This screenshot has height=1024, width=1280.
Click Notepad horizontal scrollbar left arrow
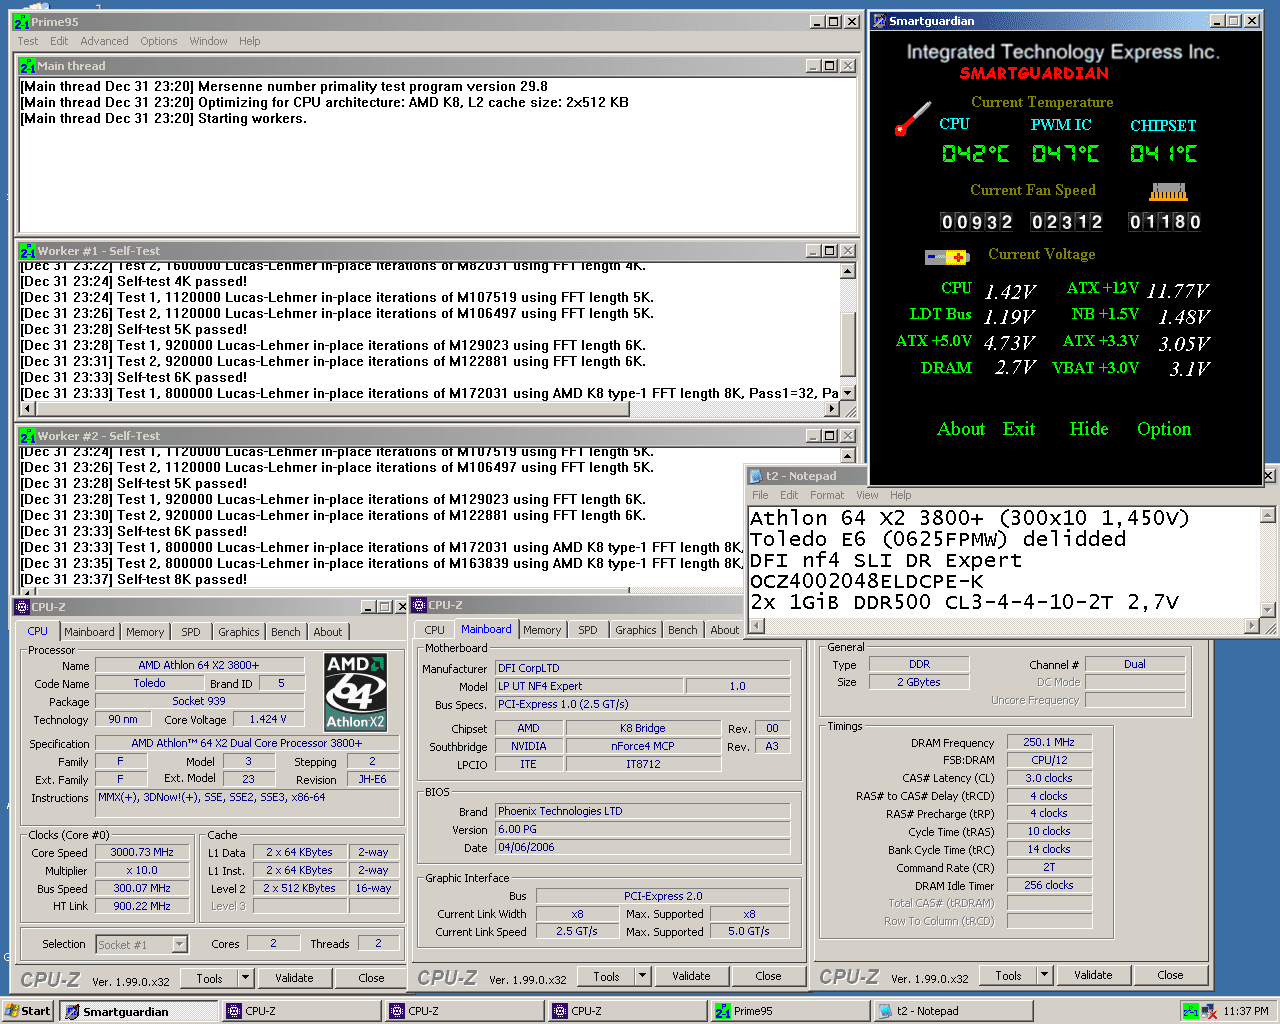point(757,626)
